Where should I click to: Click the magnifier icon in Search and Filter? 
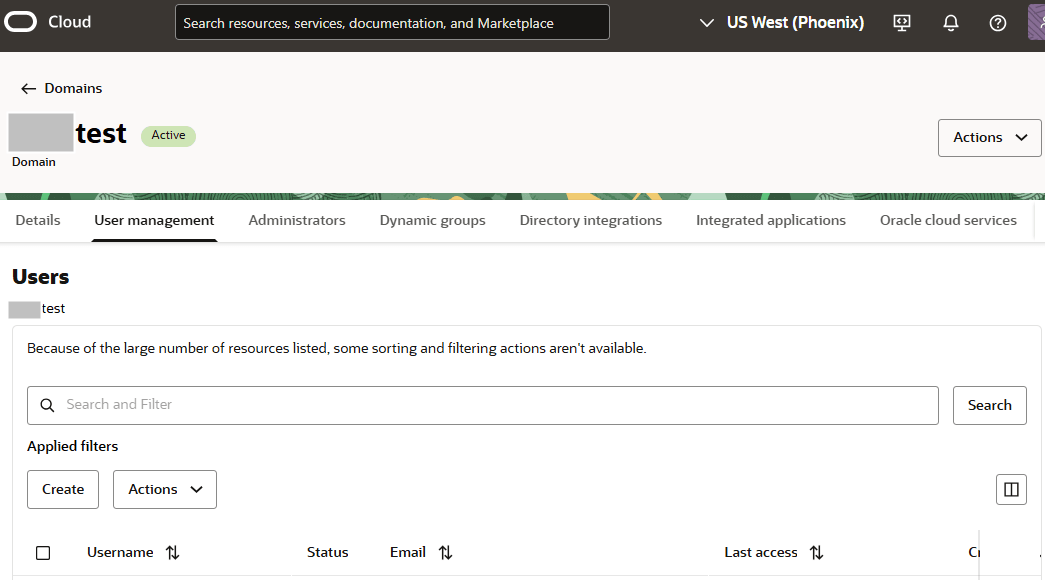click(x=47, y=405)
